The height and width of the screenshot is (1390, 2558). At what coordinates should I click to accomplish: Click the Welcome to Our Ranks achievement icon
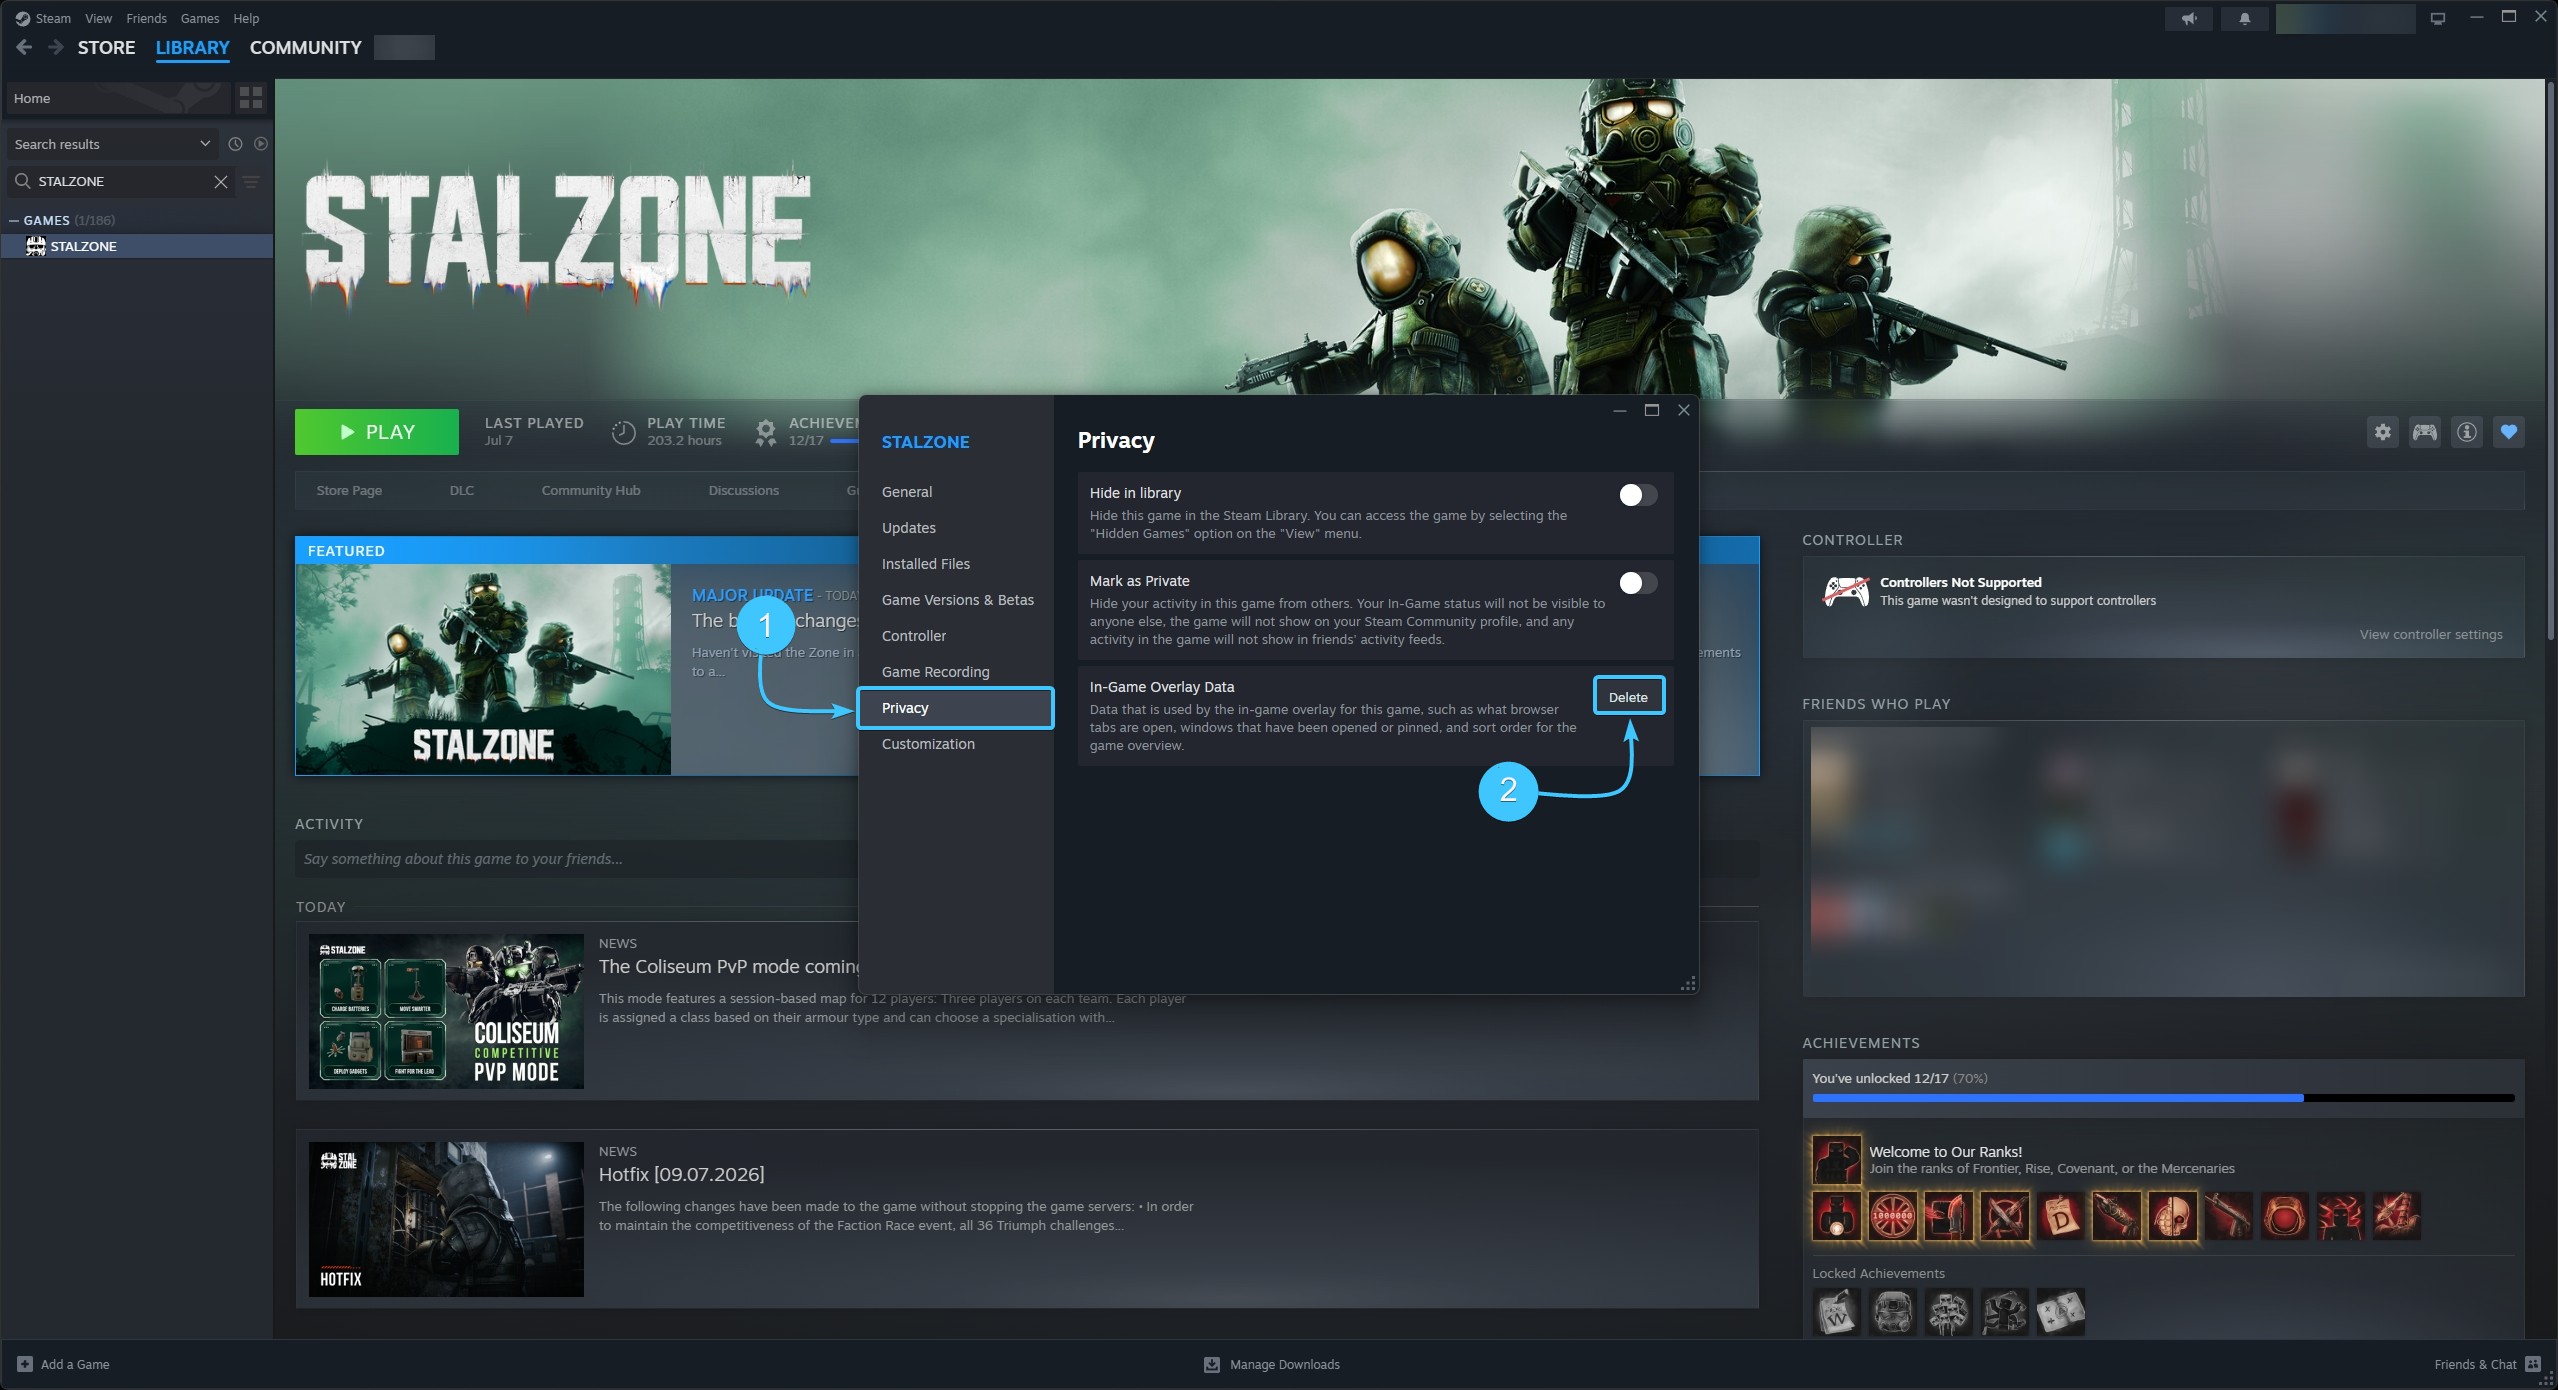[x=1837, y=1159]
